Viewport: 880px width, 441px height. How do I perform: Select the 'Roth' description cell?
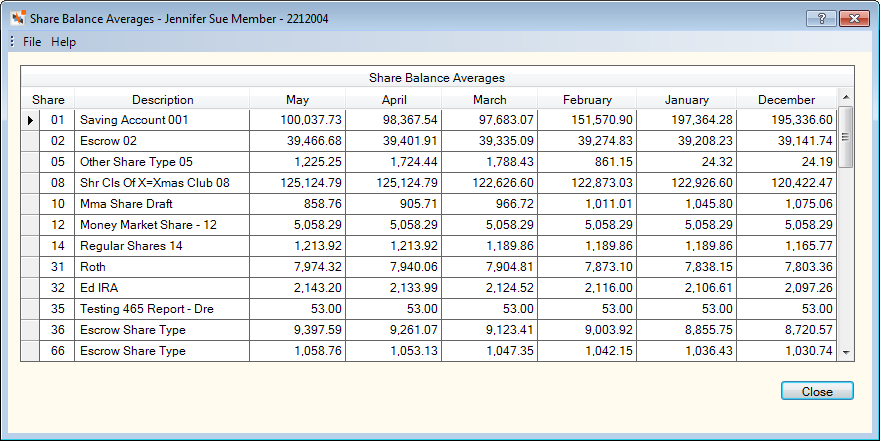(x=162, y=267)
